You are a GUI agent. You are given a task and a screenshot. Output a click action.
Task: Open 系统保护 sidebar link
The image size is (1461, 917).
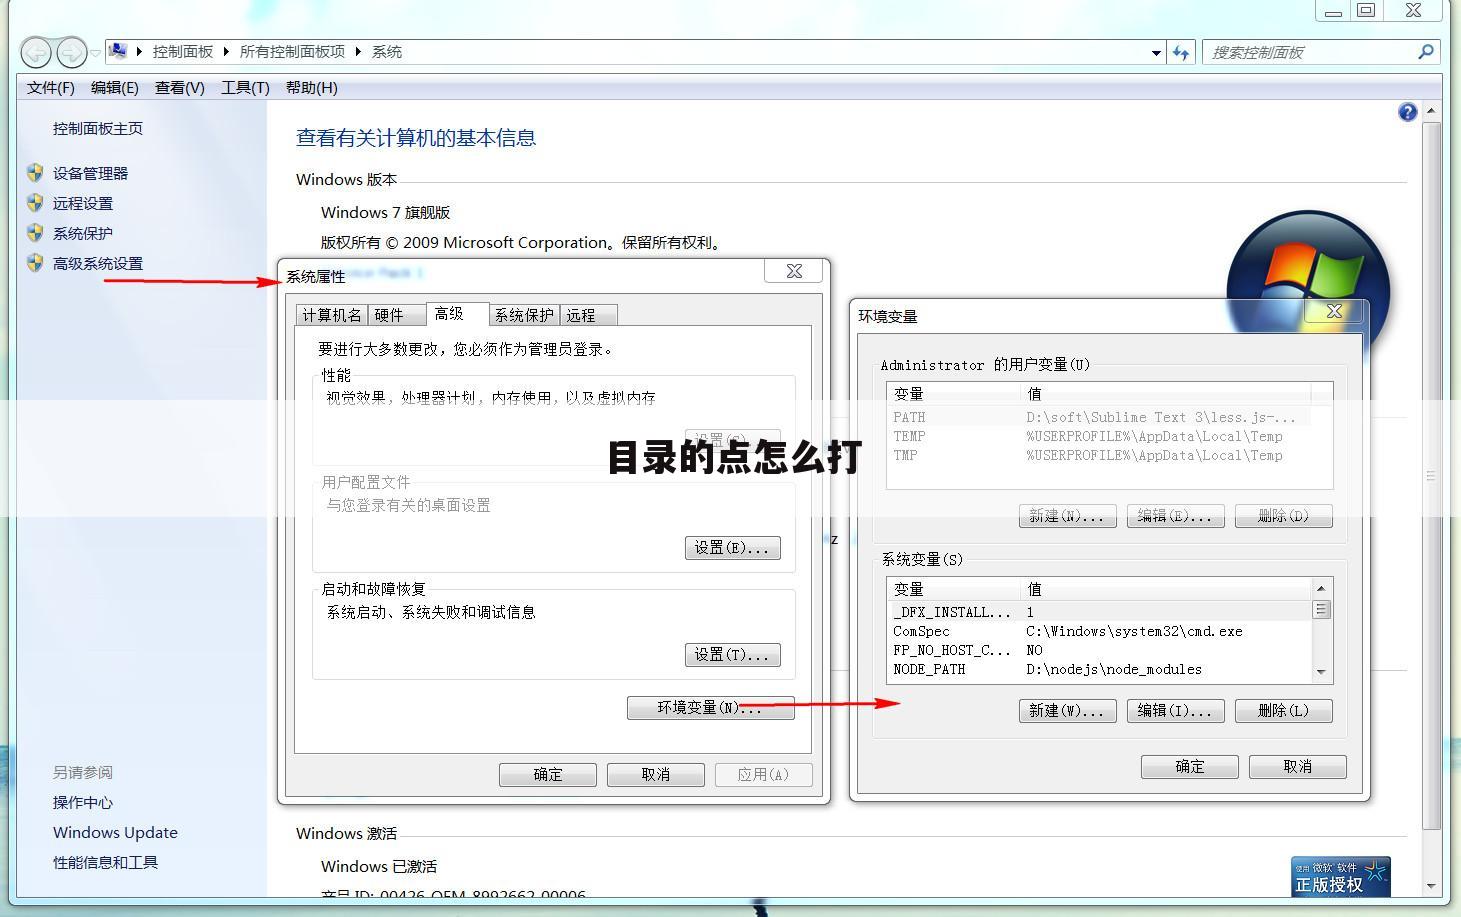click(83, 233)
